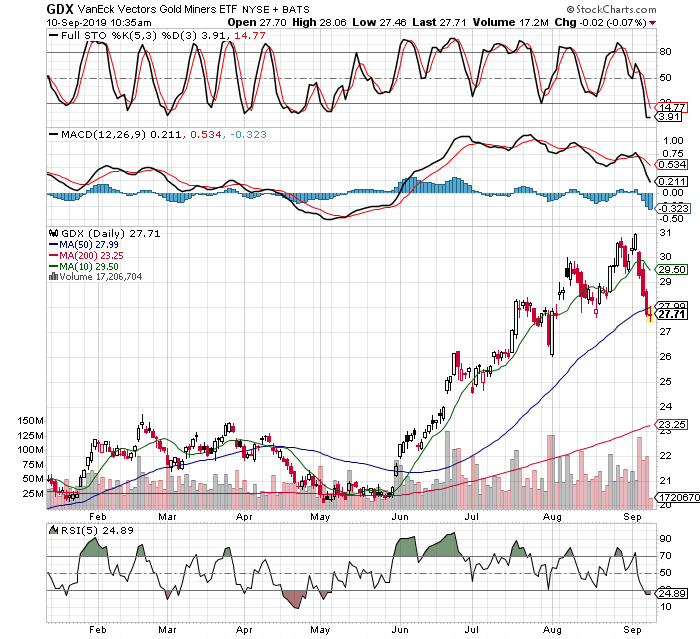Image resolution: width=700 pixels, height=639 pixels.
Task: Click the MA(200) 23.25 legend entry
Action: [91, 256]
